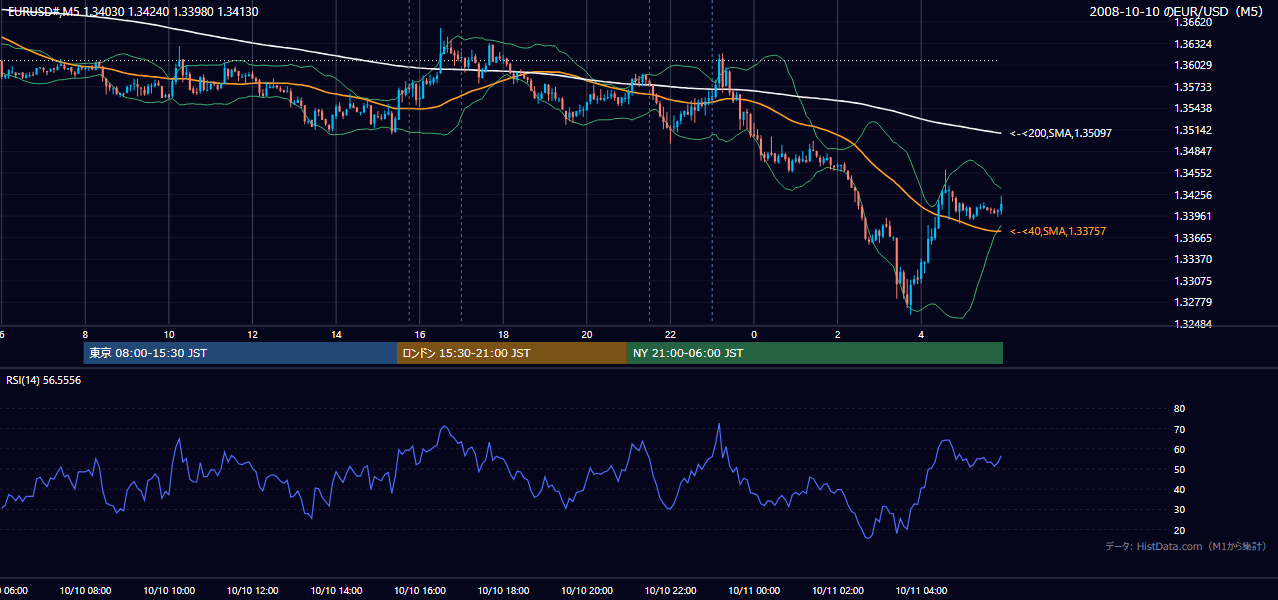Select the London 15:30-21:00 JST session bar
The image size is (1278, 600).
click(512, 353)
